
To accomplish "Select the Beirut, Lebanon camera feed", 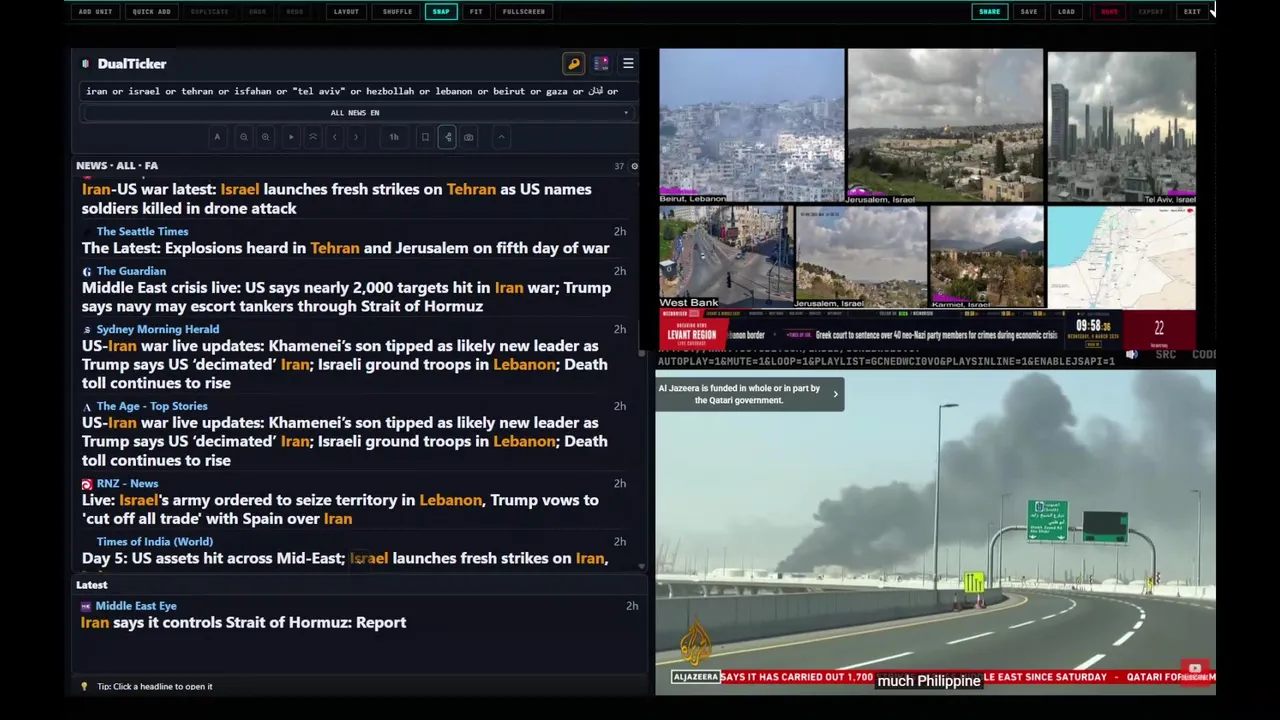I will pos(751,126).
